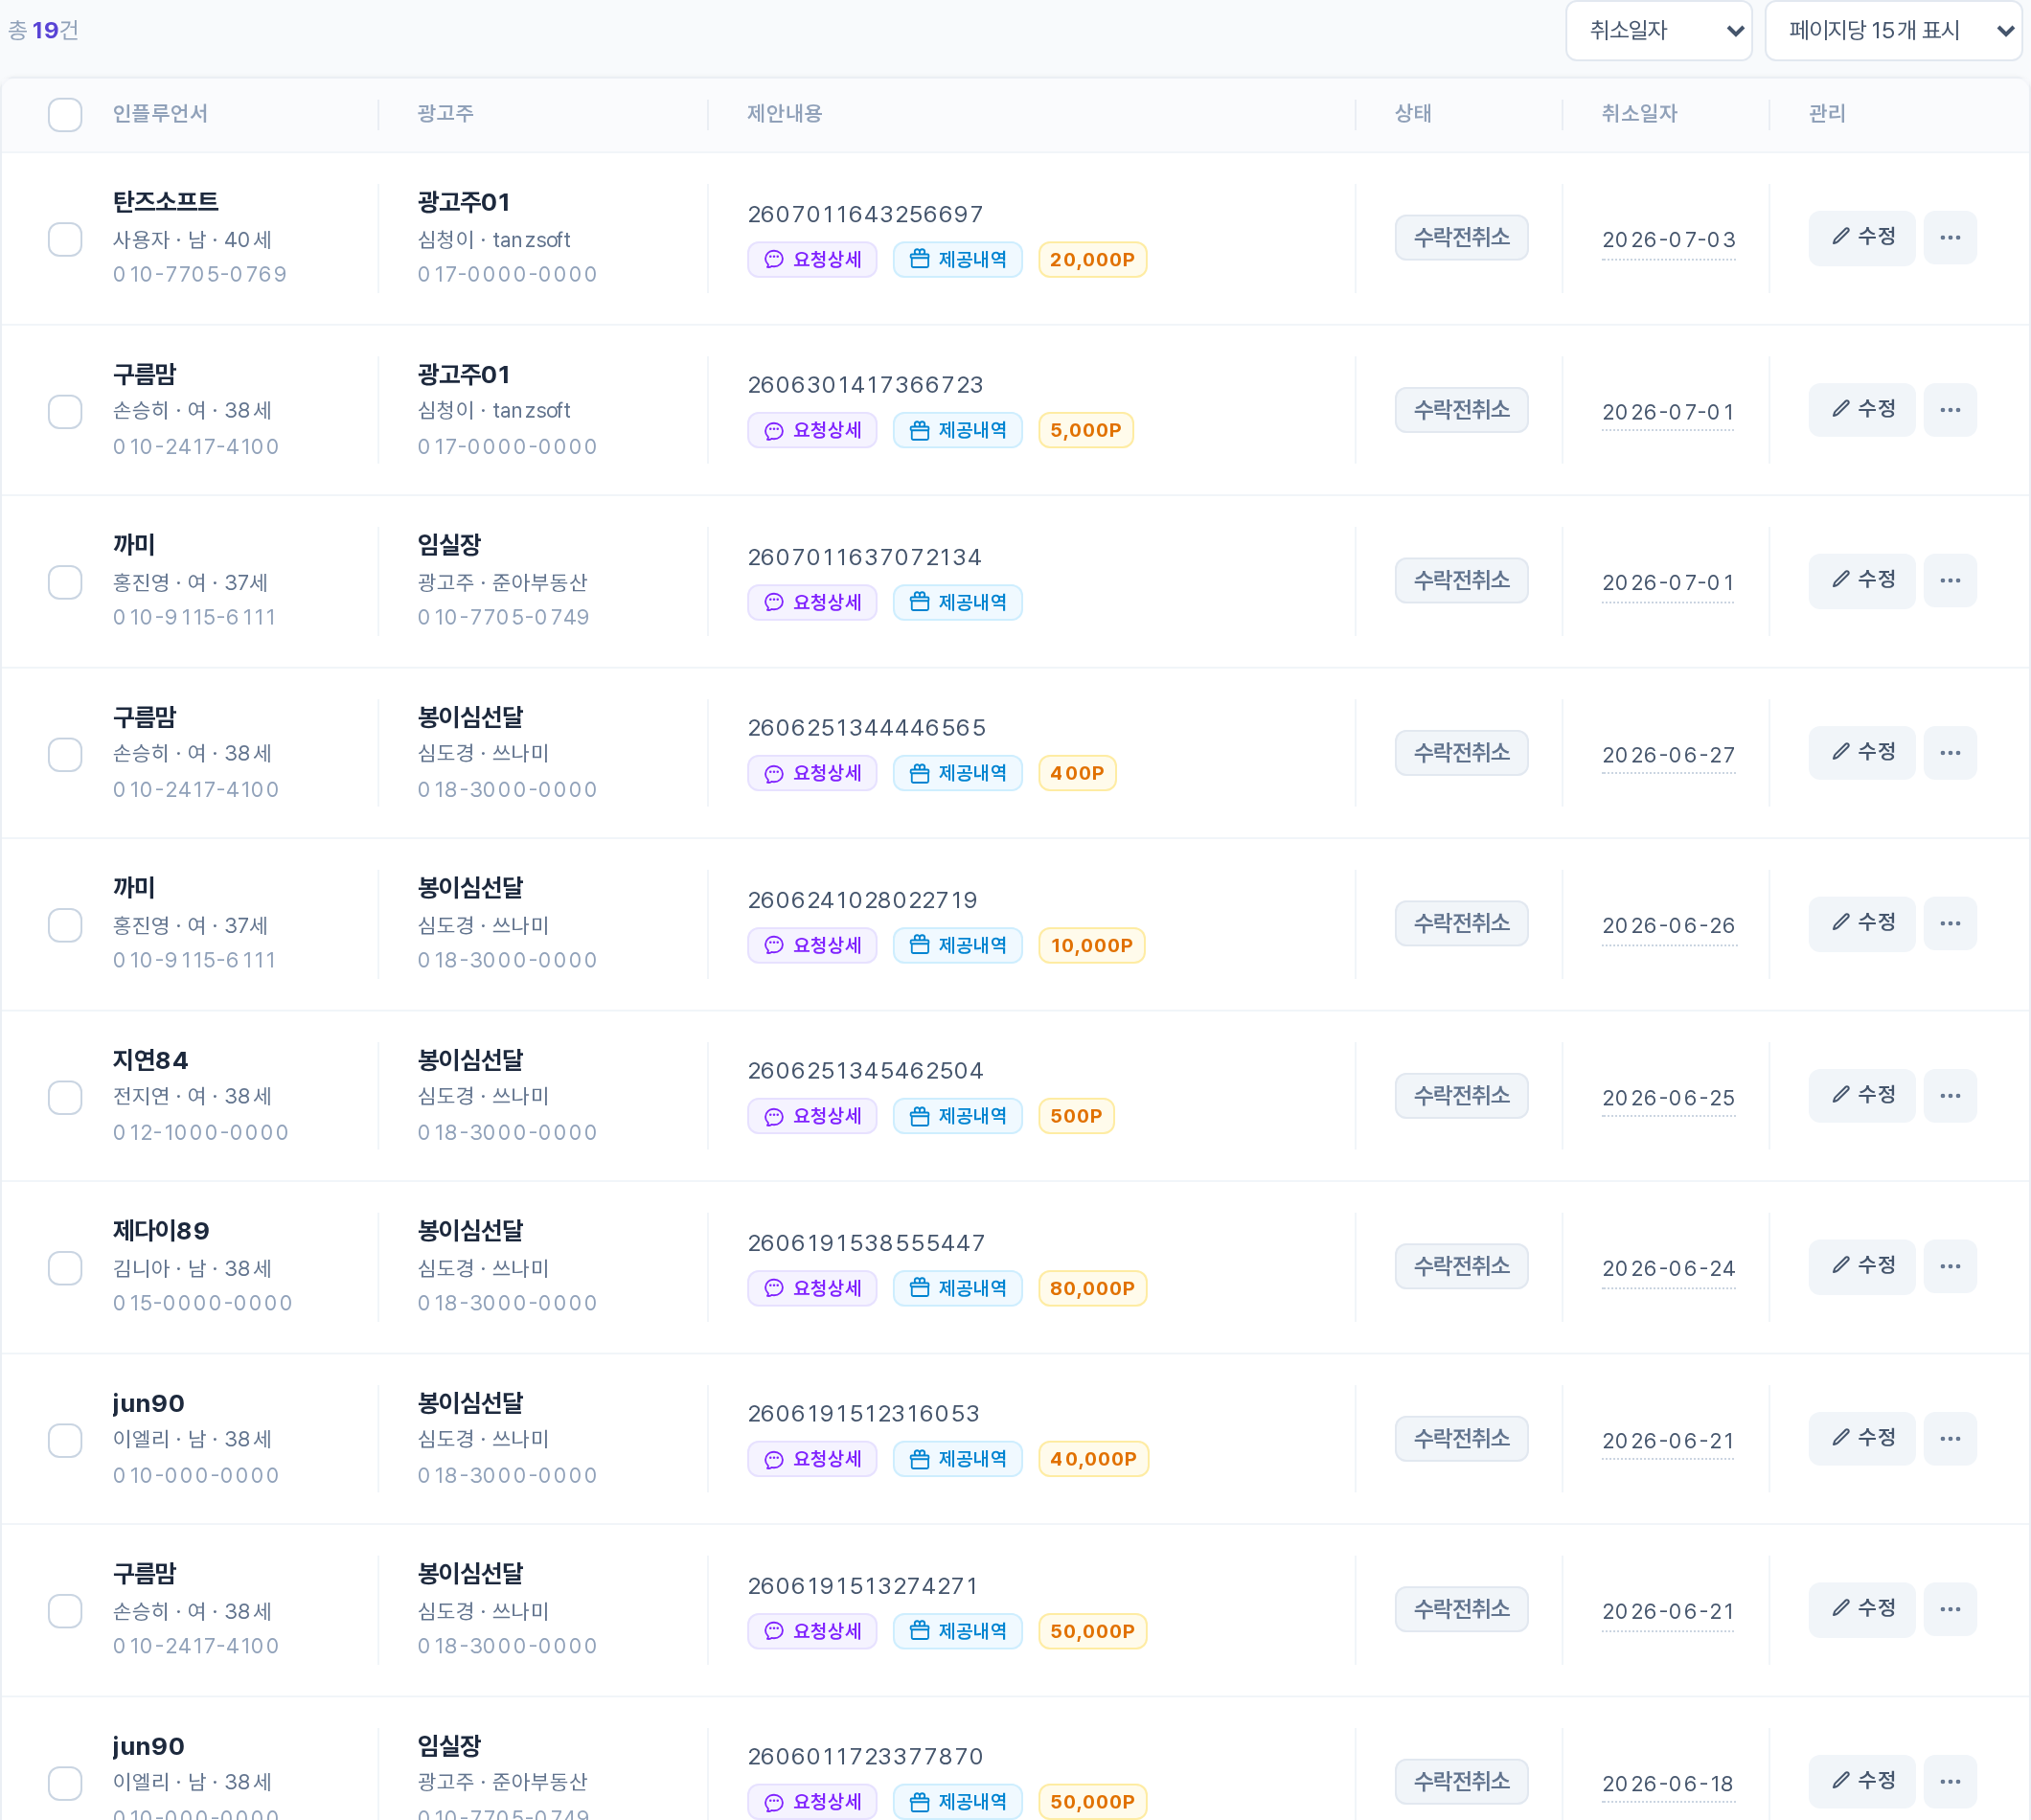Open 요청상세 for proposal 2606241028022719

812,946
